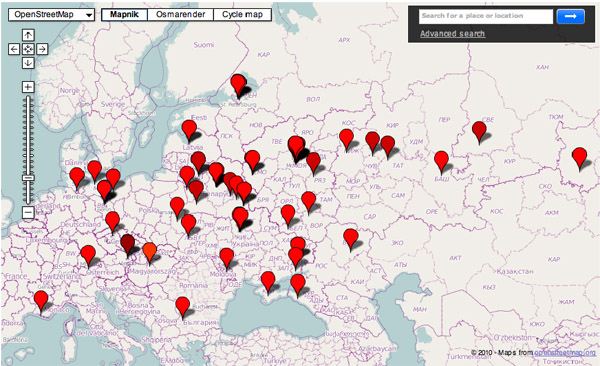The width and height of the screenshot is (600, 366).
Task: Zoom in with the plus button
Action: 28,87
